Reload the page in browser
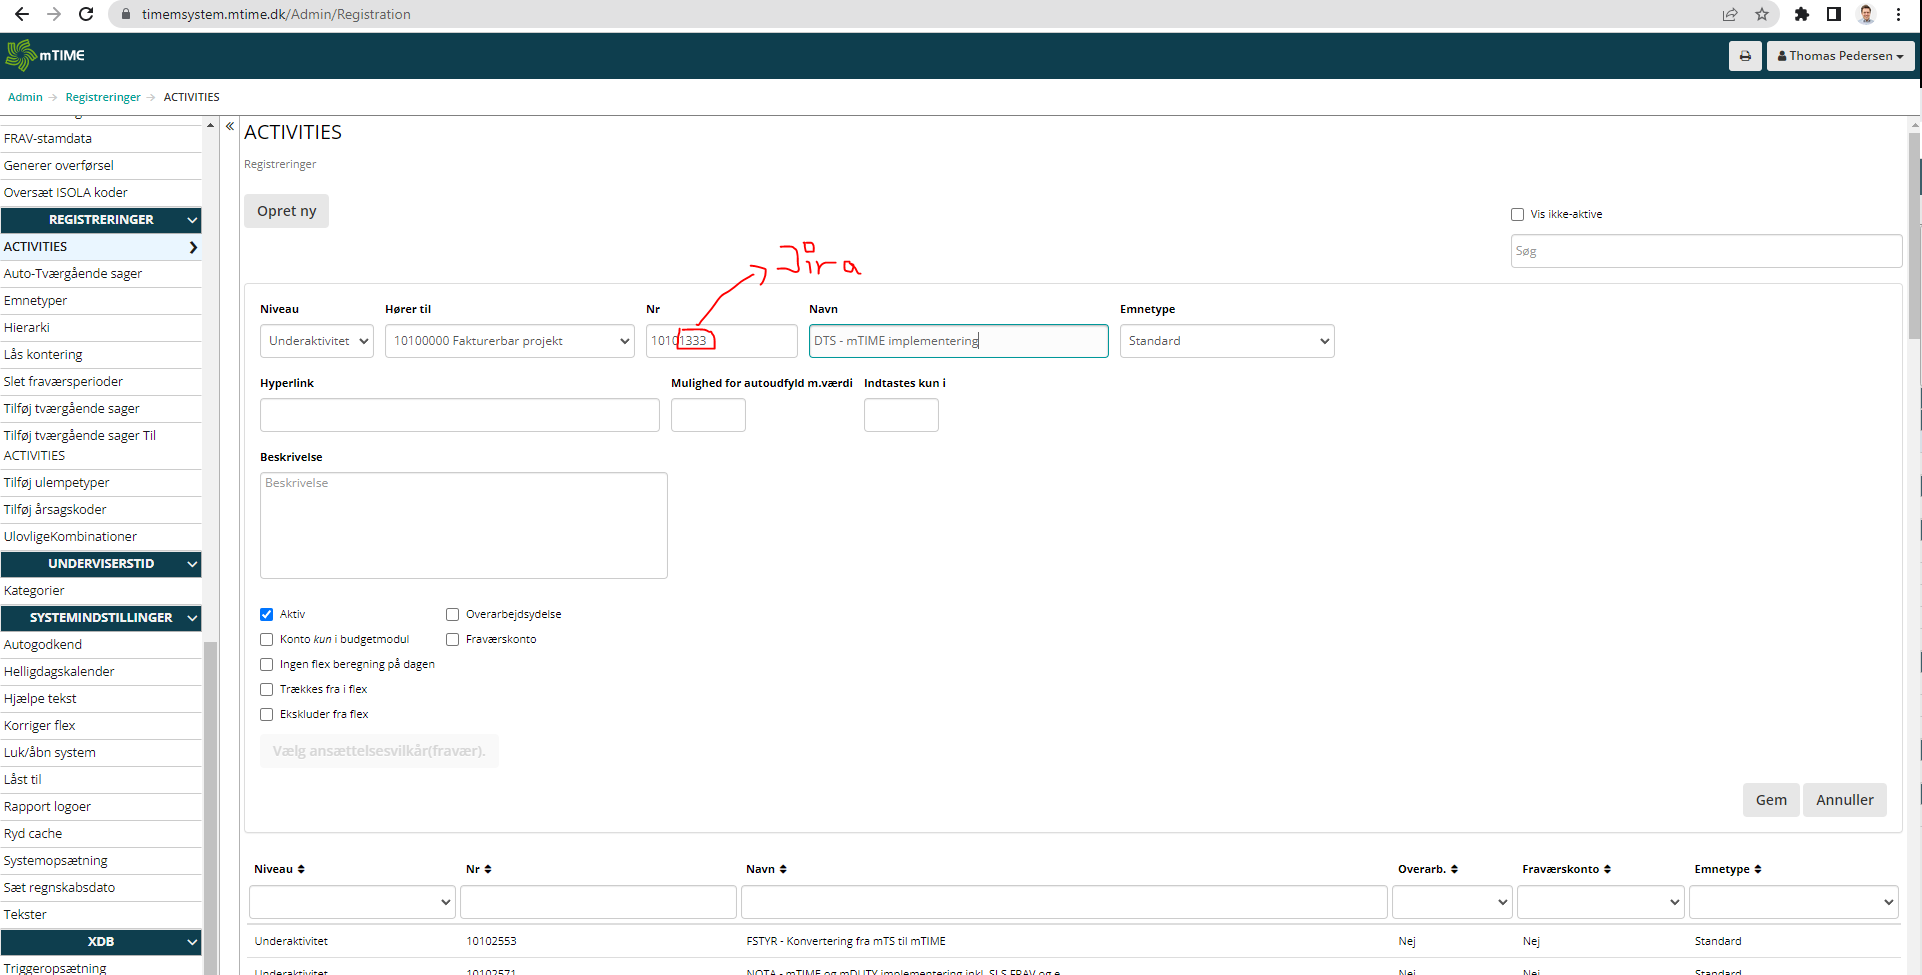 (x=86, y=14)
